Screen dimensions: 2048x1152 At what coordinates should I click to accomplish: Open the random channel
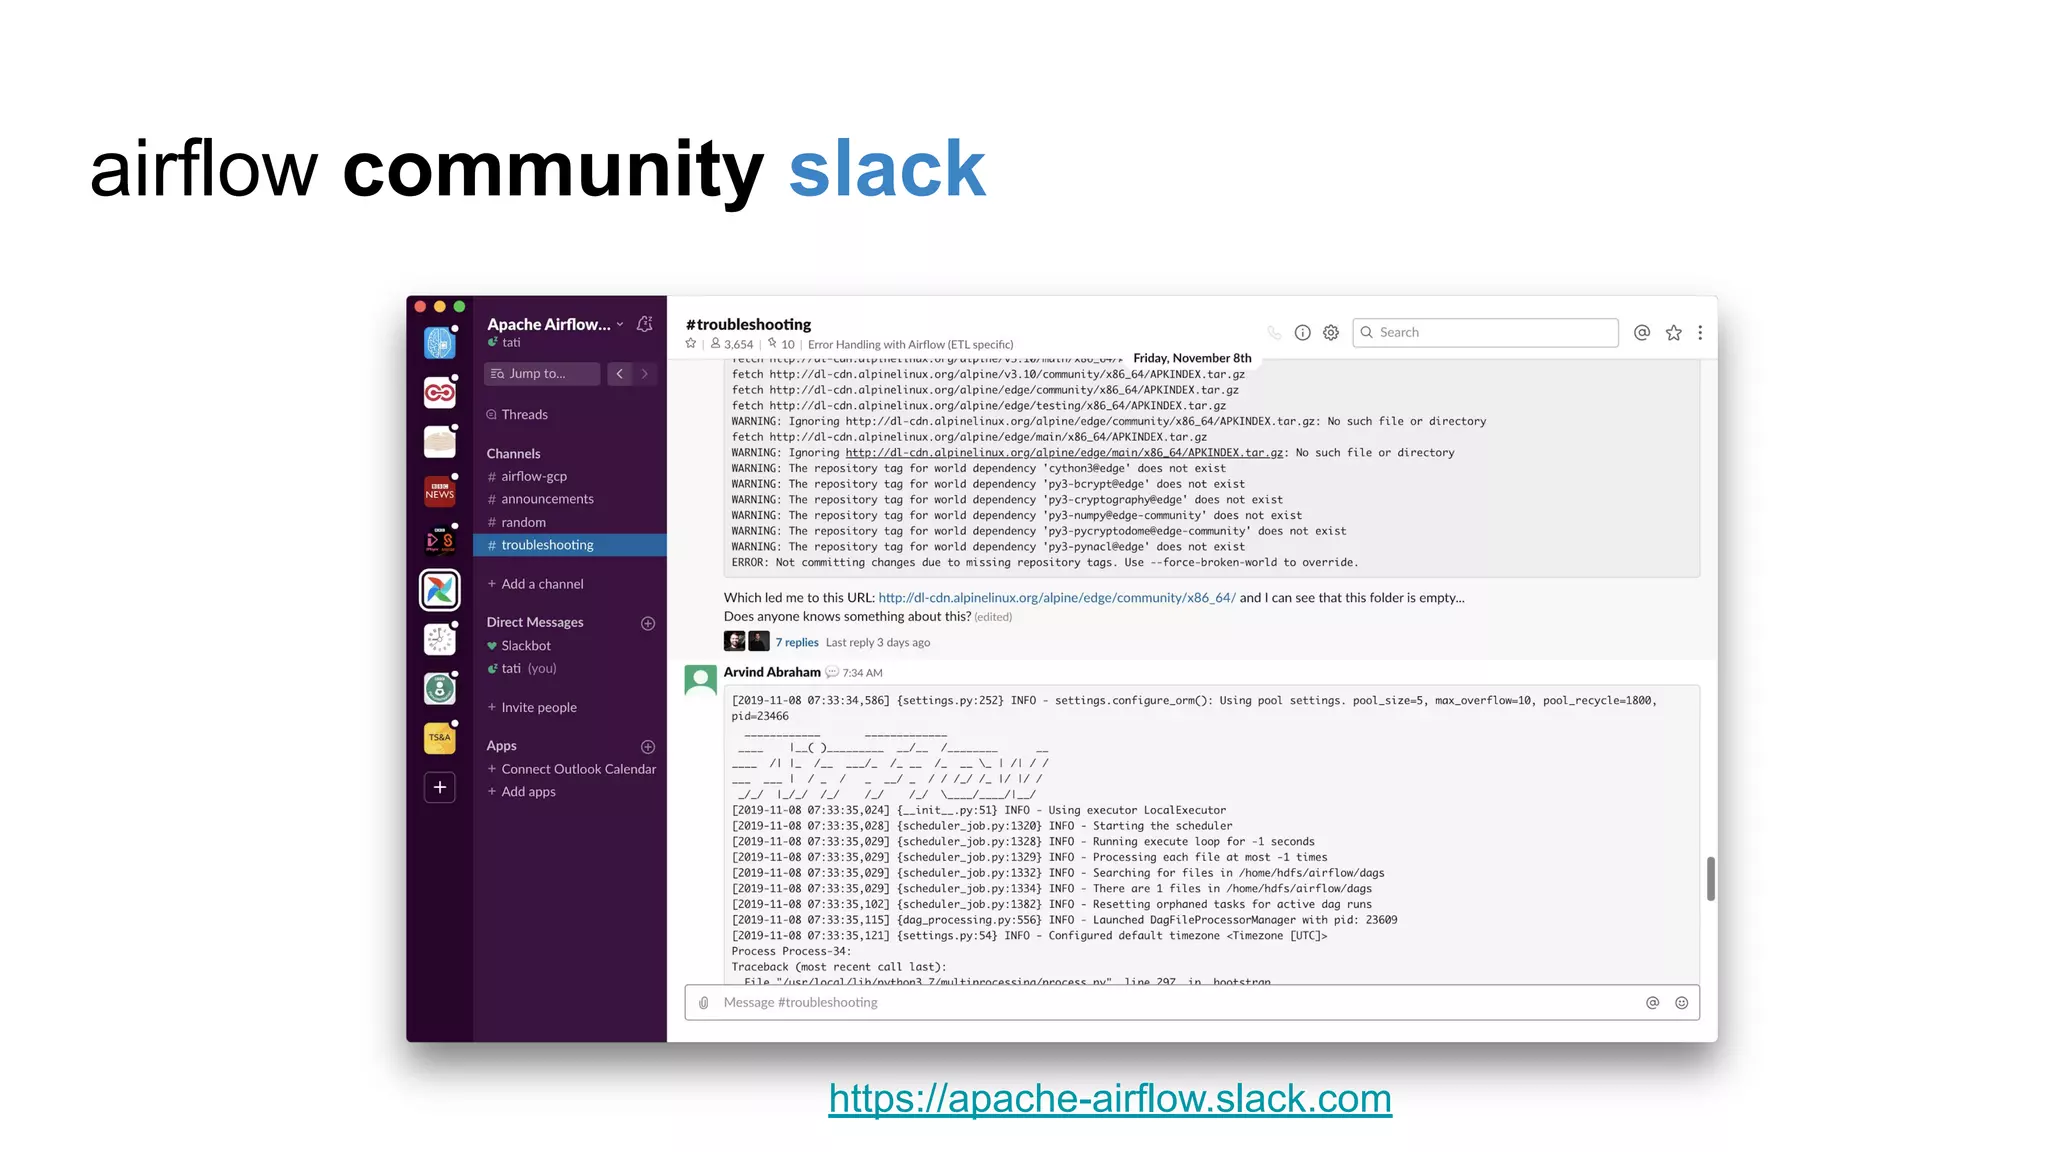[x=523, y=522]
